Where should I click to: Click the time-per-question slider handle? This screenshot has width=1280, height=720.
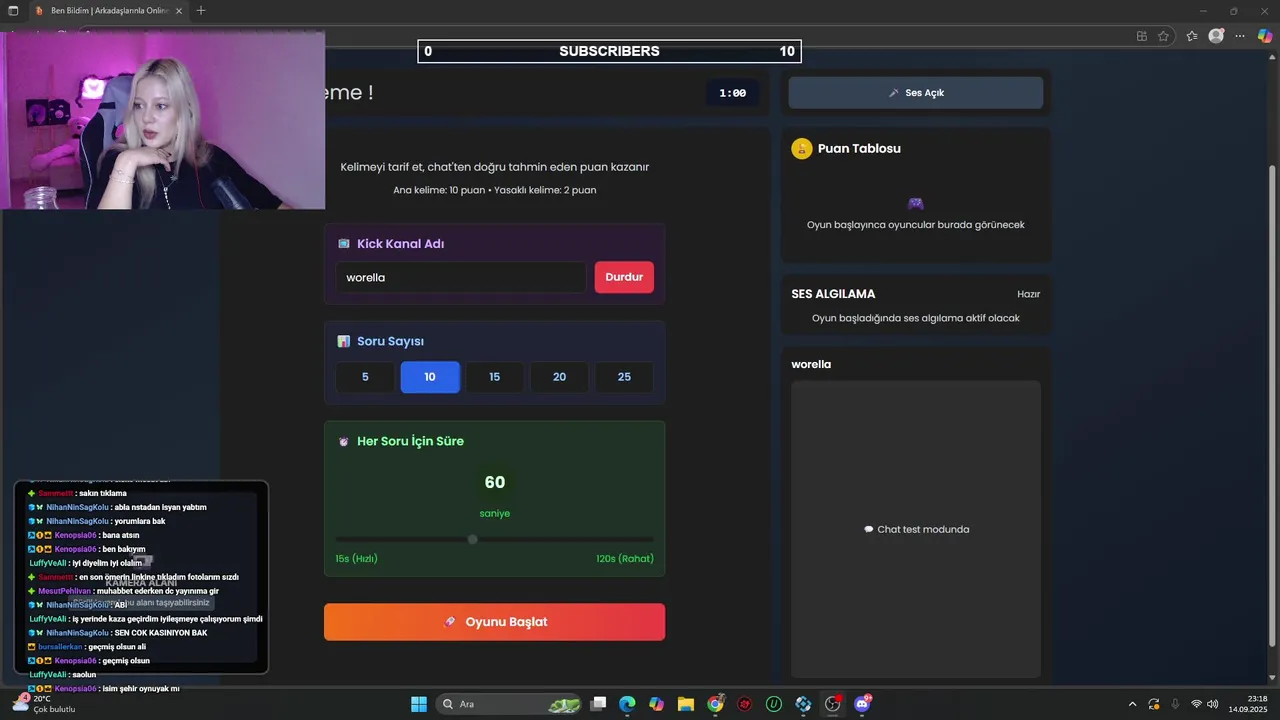pos(472,539)
